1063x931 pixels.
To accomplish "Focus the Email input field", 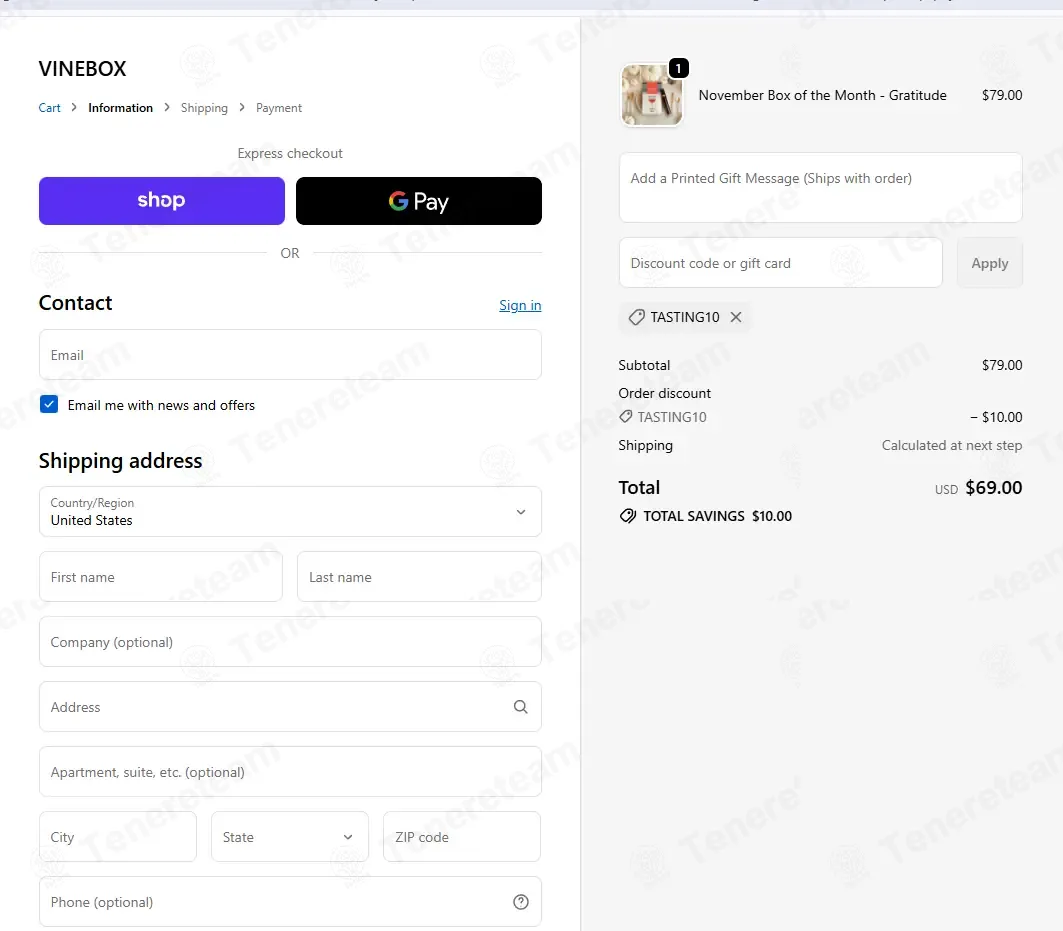I will 290,355.
